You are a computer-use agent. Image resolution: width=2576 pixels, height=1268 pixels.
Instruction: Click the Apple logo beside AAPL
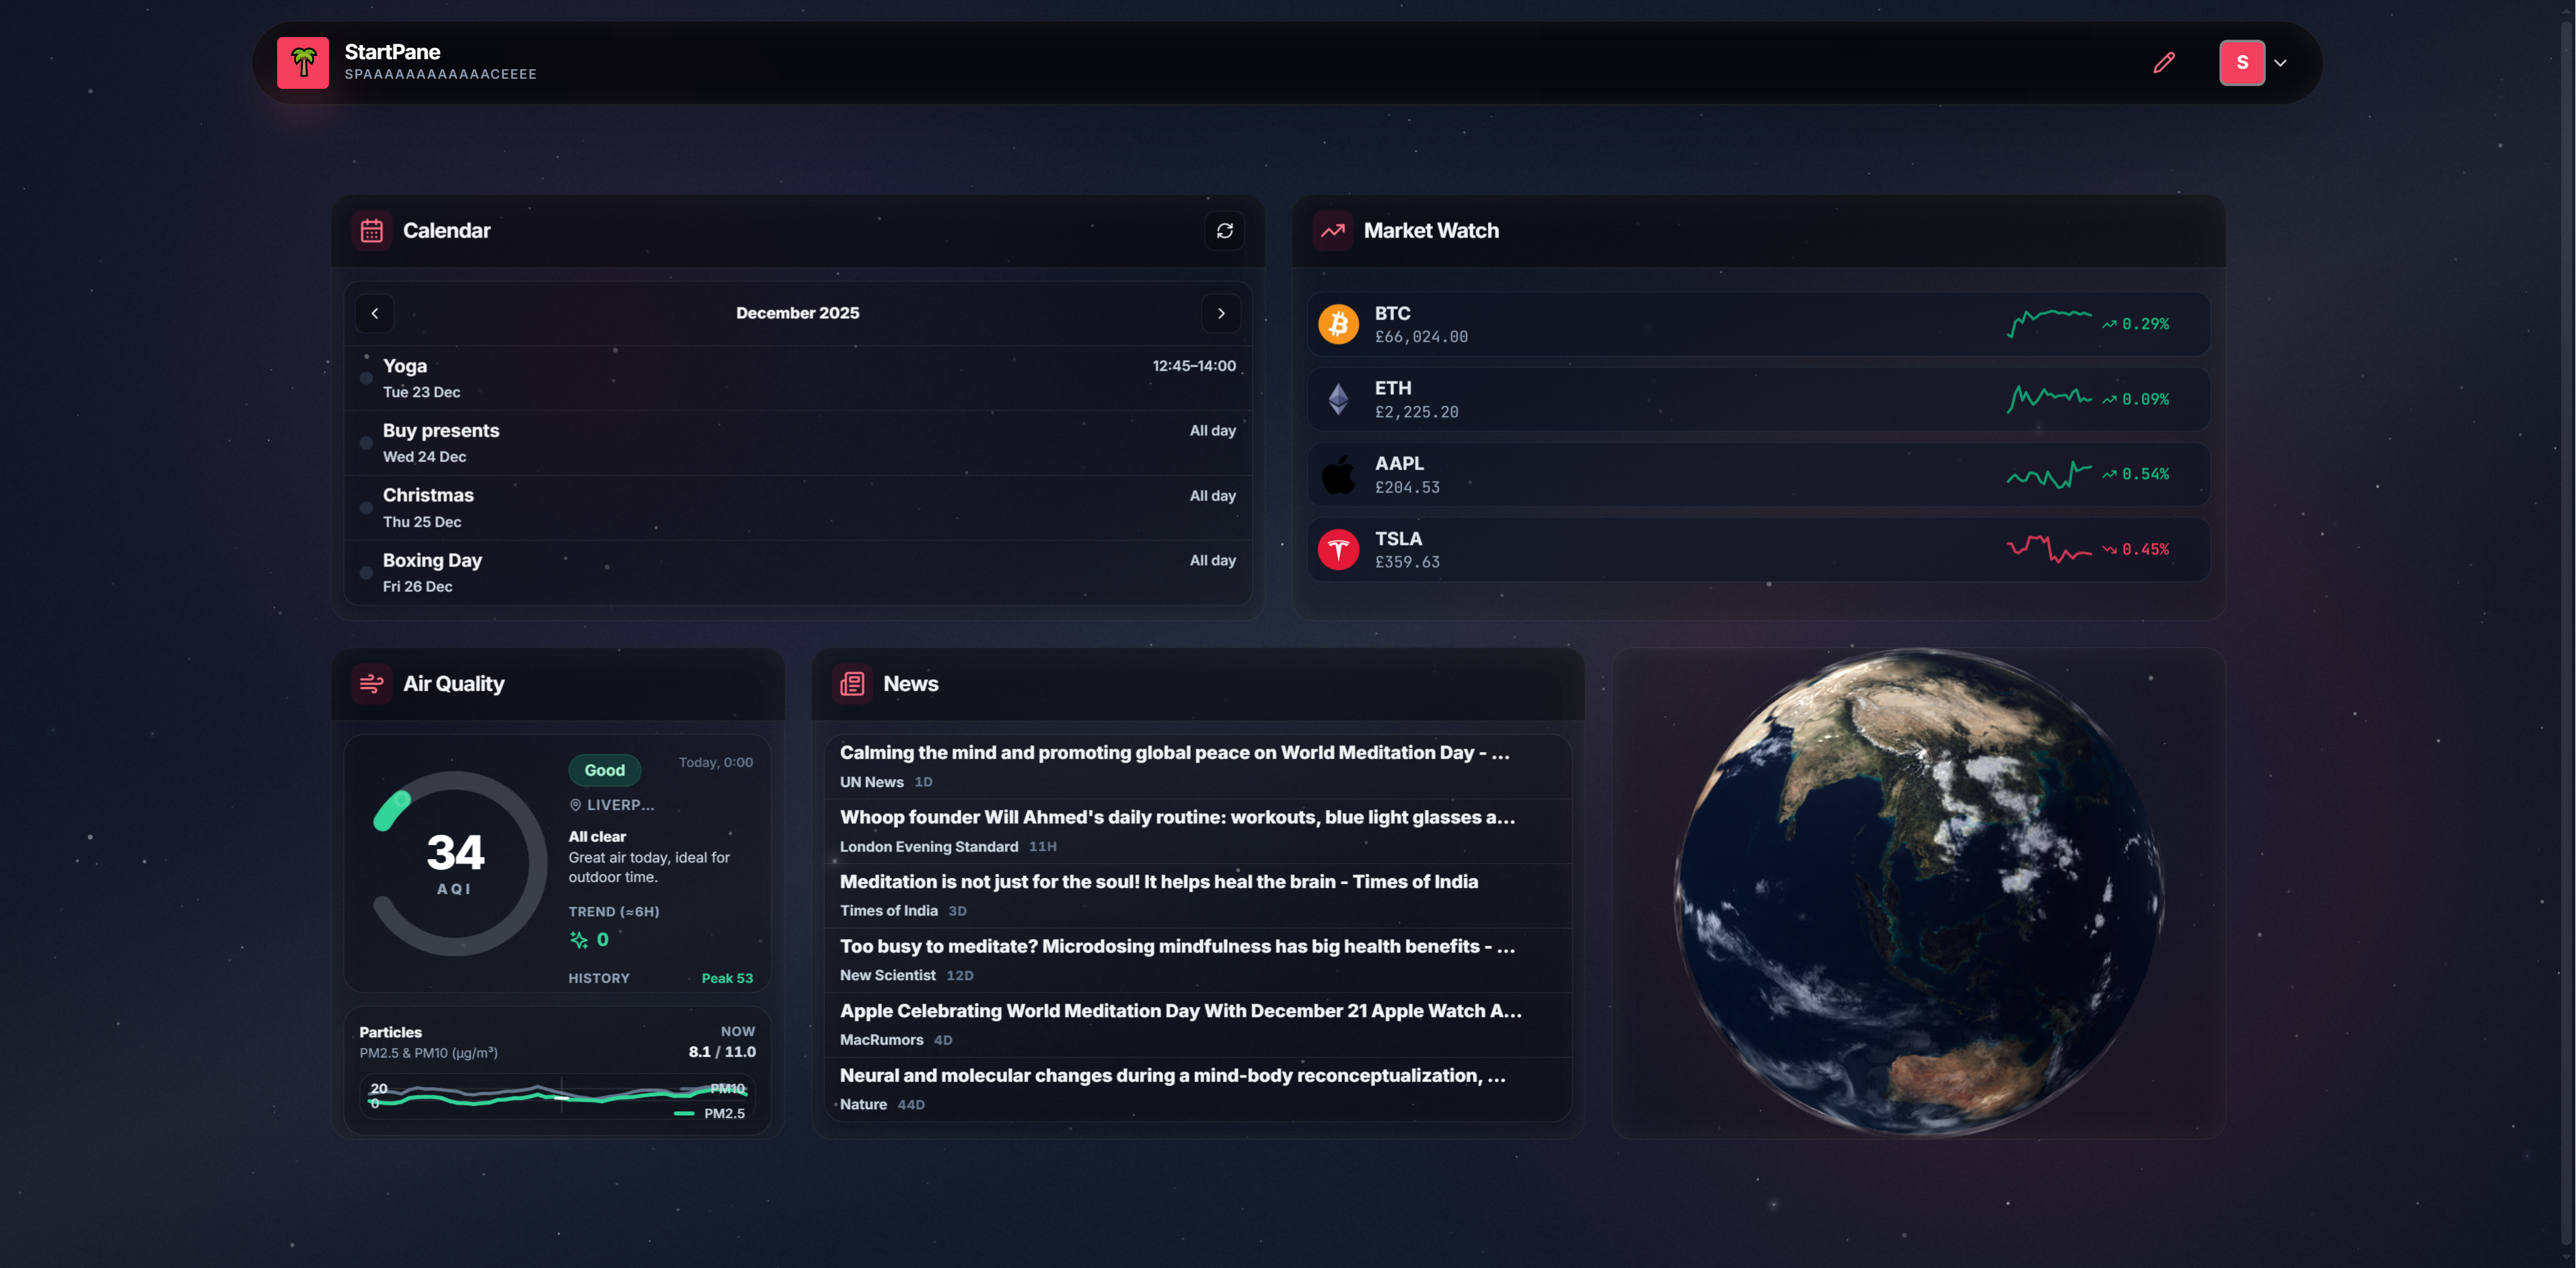coord(1337,473)
